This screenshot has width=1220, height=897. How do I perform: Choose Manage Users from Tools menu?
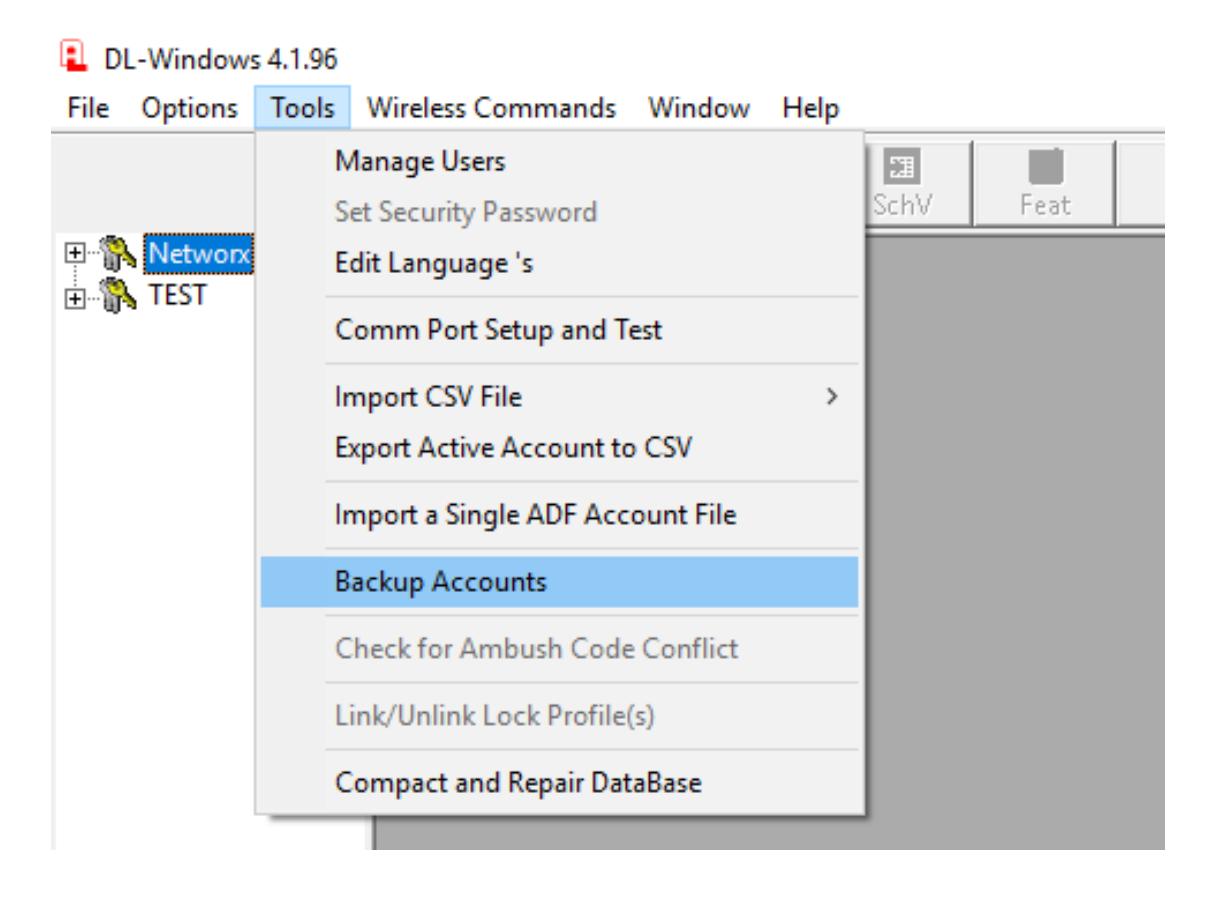click(x=560, y=160)
